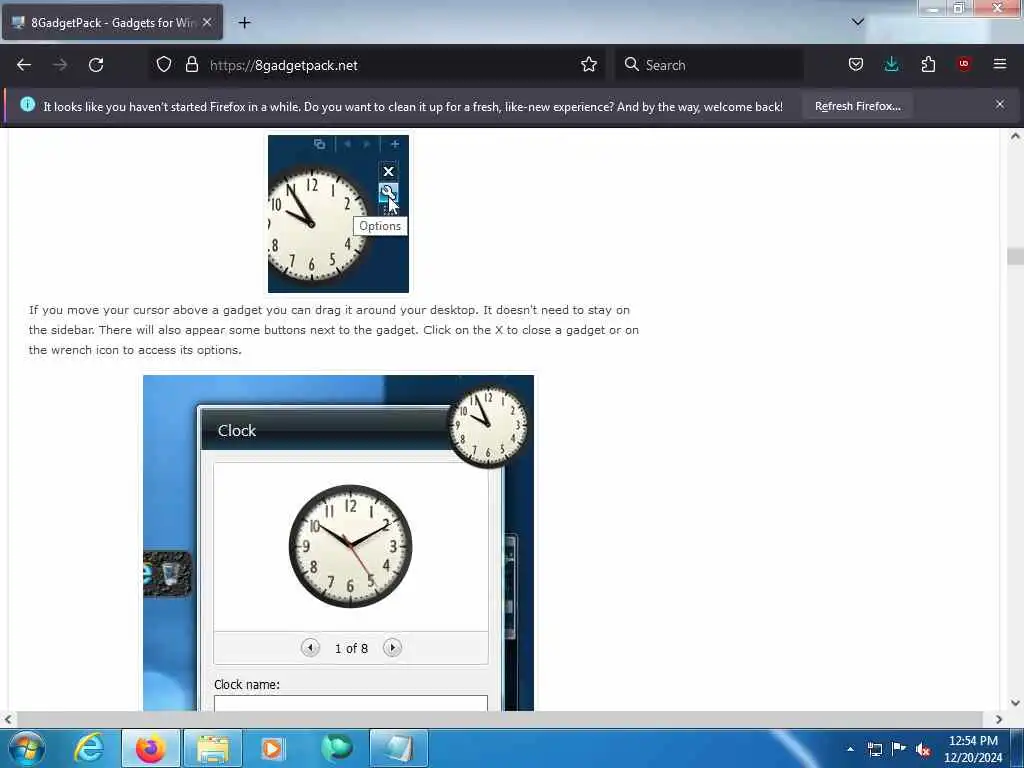The width and height of the screenshot is (1024, 768).
Task: Open the uBlock Origin extension icon
Action: click(964, 65)
